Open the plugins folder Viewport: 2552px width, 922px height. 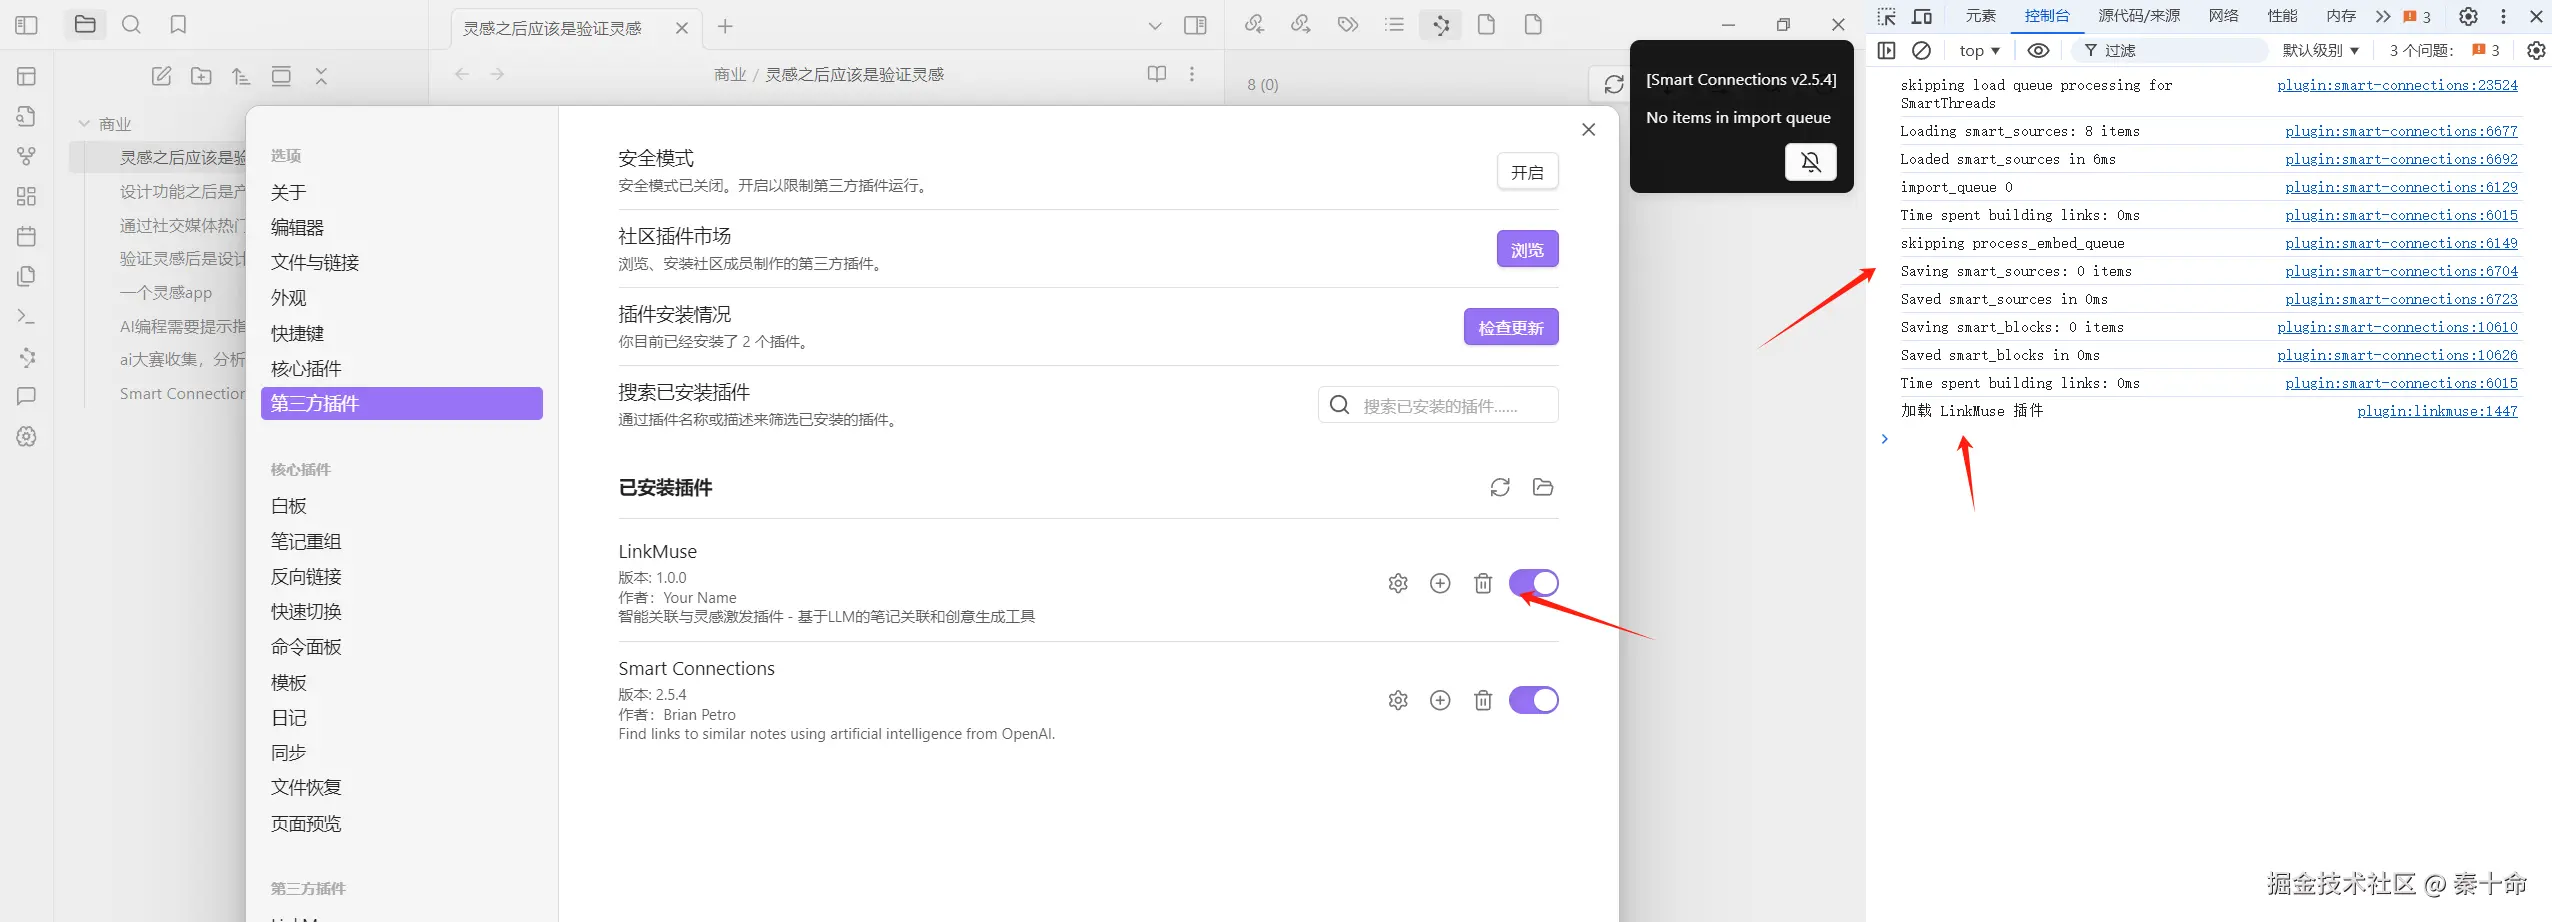coord(1543,487)
